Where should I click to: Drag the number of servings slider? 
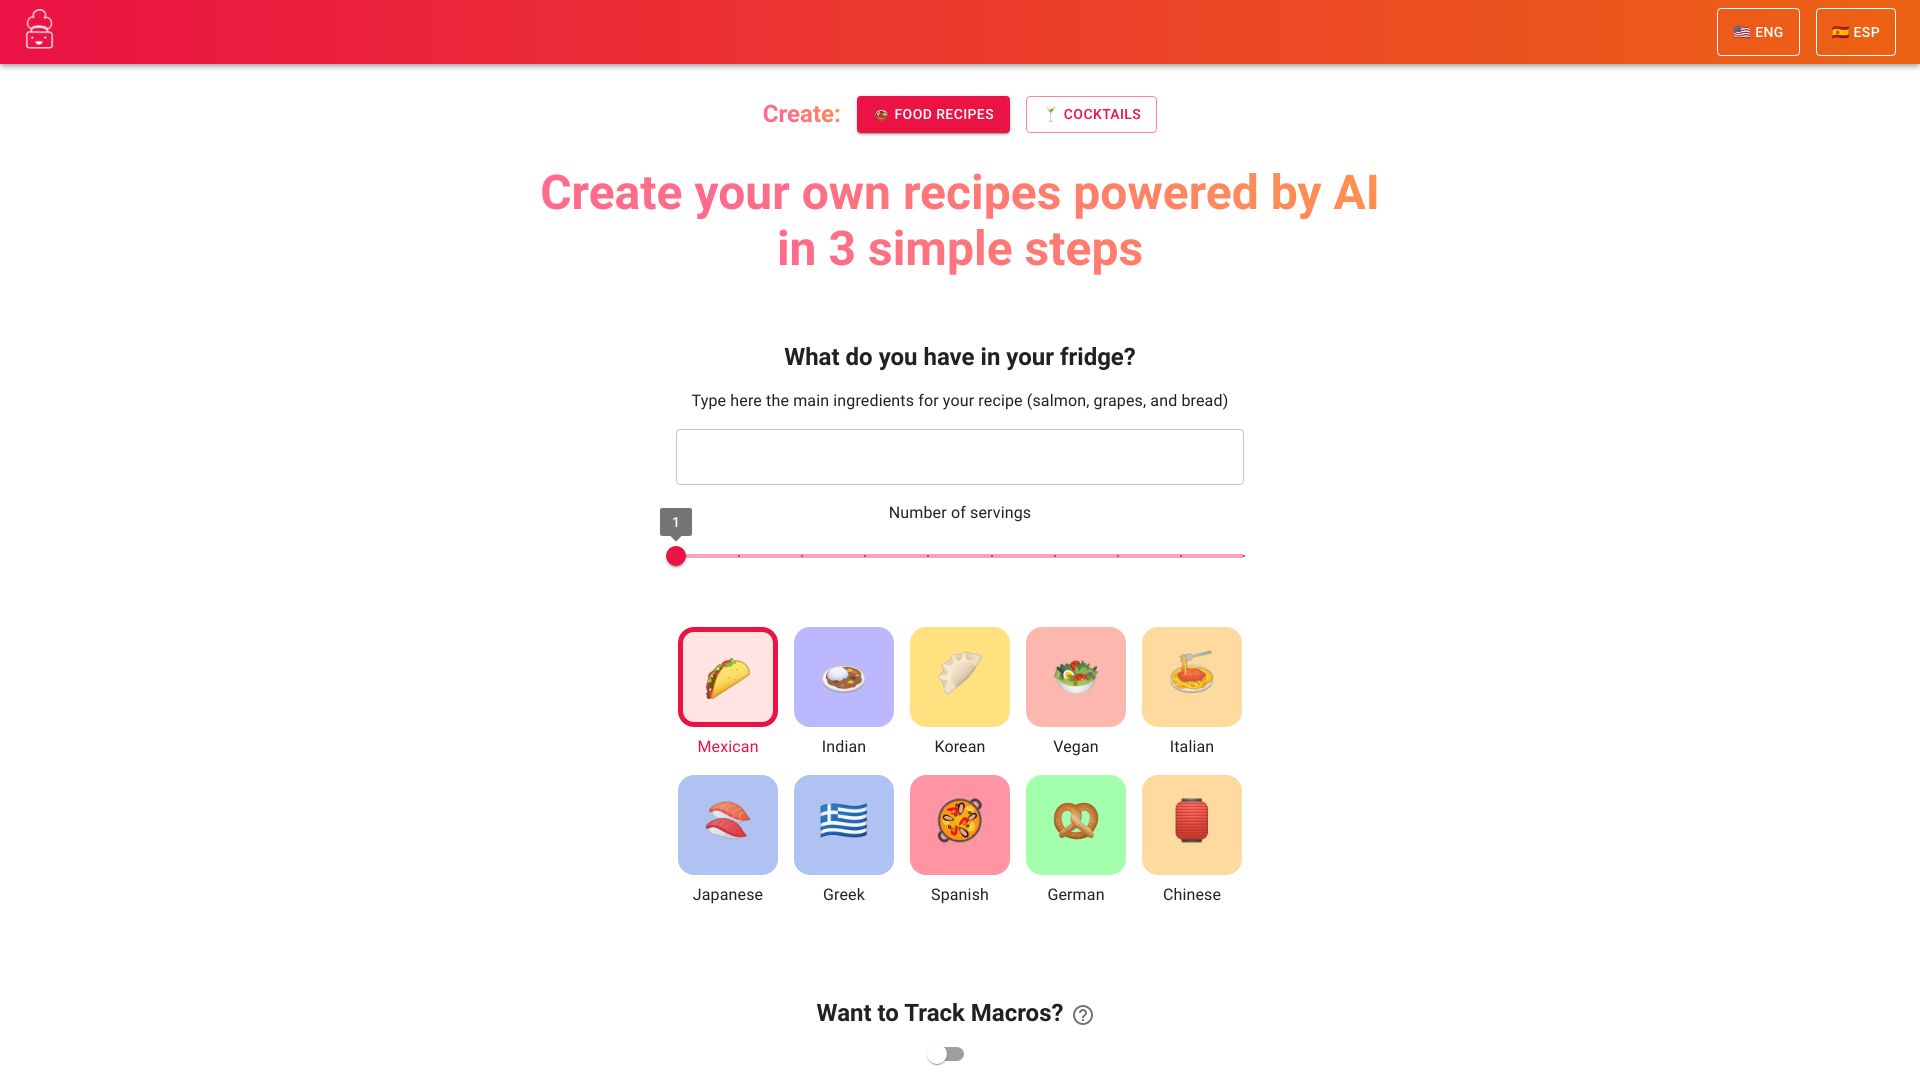pos(675,555)
